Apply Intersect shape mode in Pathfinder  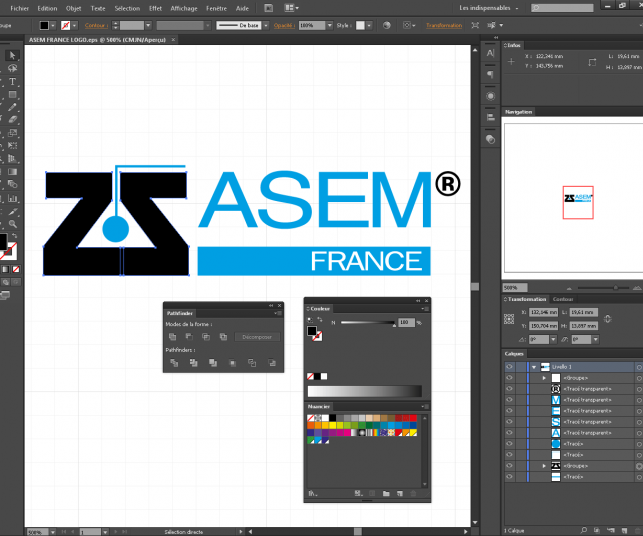[x=206, y=337]
